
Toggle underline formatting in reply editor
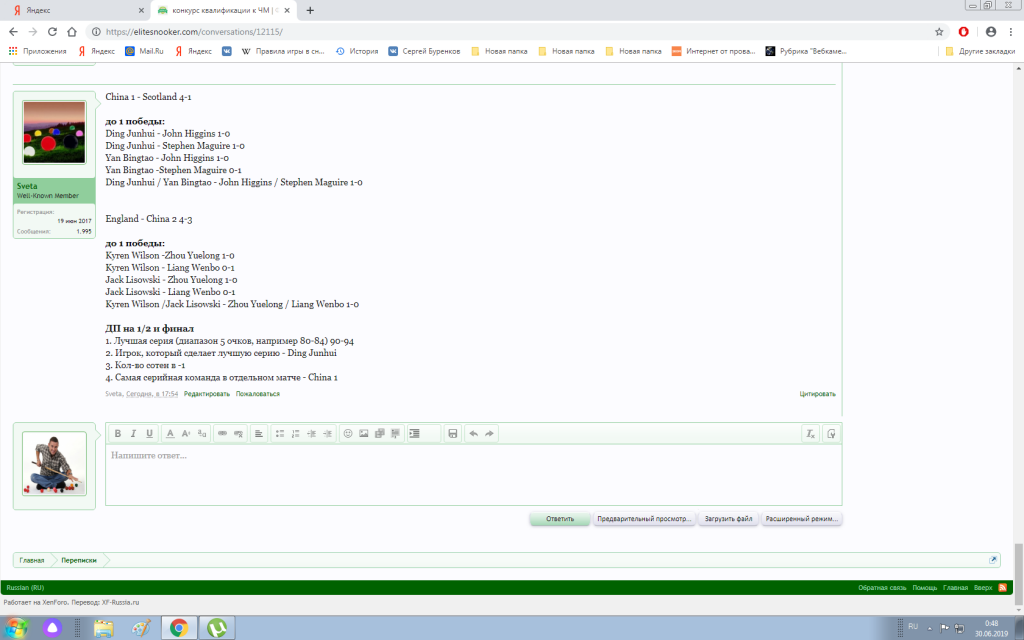[149, 433]
